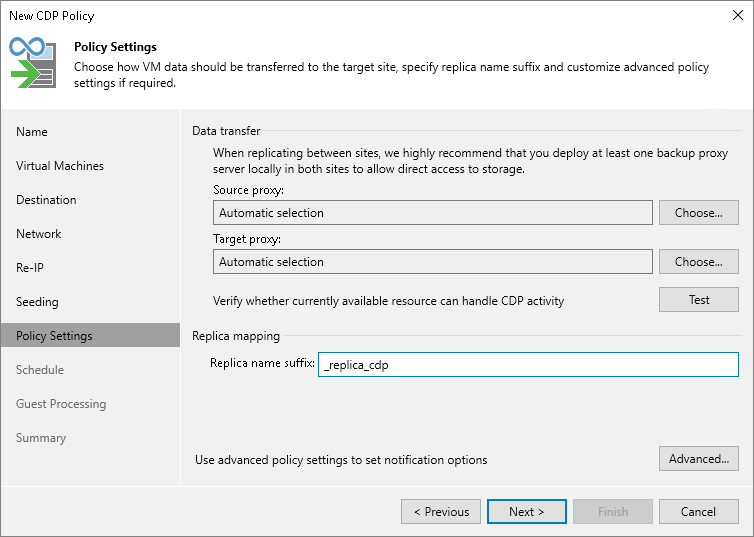Open the Re-IP step
This screenshot has height=537, width=754.
point(30,268)
